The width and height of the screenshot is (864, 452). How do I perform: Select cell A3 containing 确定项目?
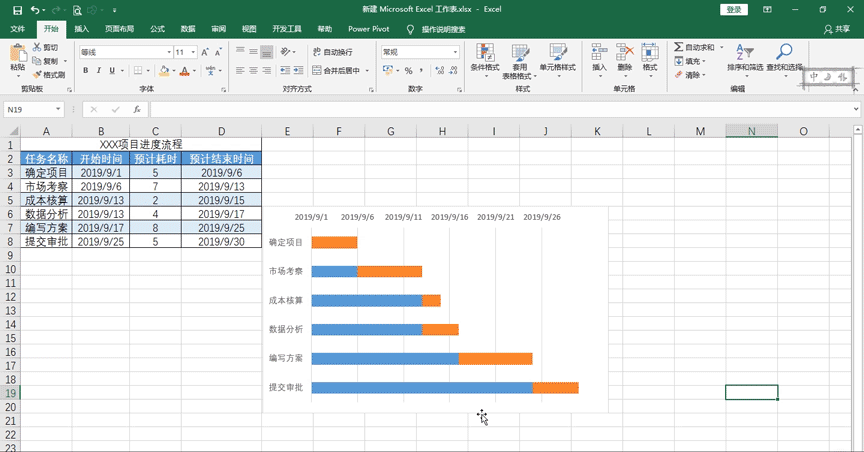pyautogui.click(x=46, y=172)
